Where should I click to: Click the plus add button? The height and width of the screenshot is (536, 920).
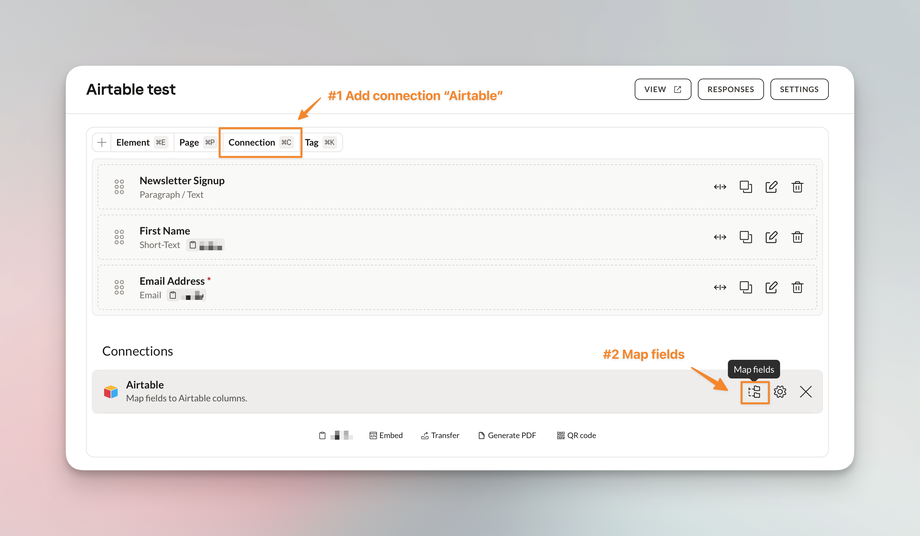click(x=102, y=142)
